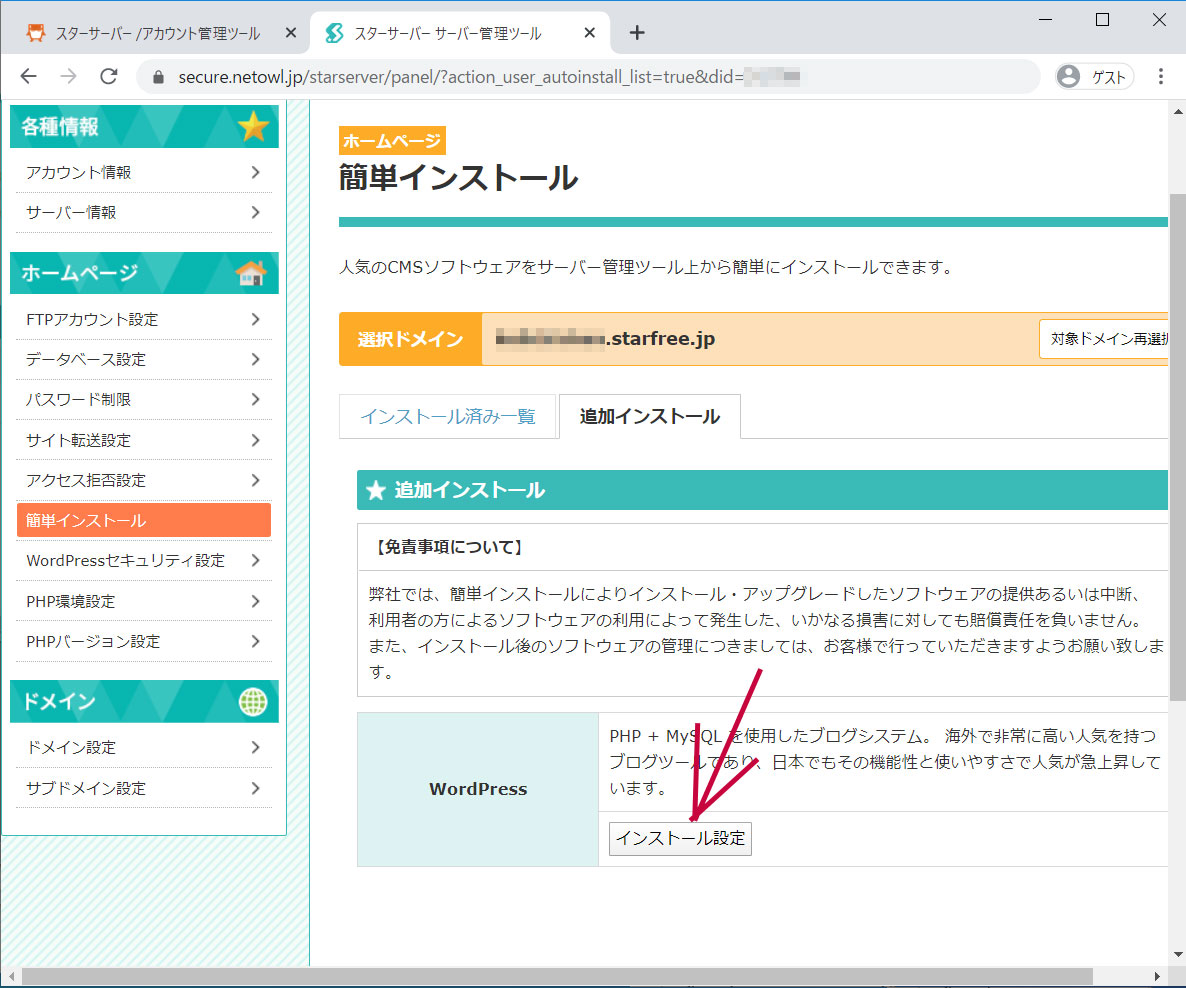Switch to スターサーバー アカウント管理ツール tab
Image resolution: width=1186 pixels, height=988 pixels.
click(157, 33)
